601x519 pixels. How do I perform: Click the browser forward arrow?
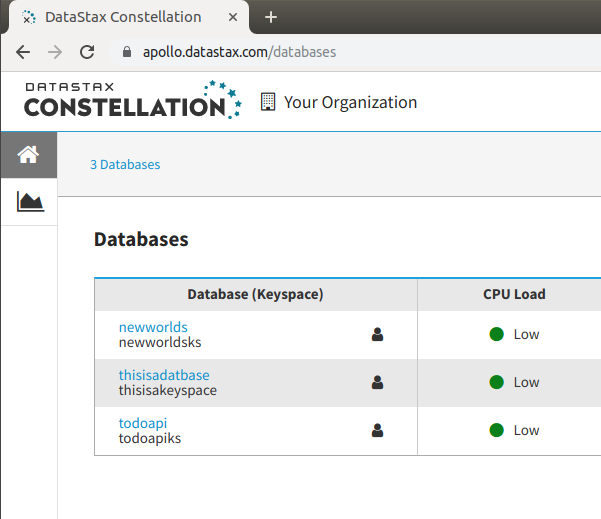coord(55,52)
